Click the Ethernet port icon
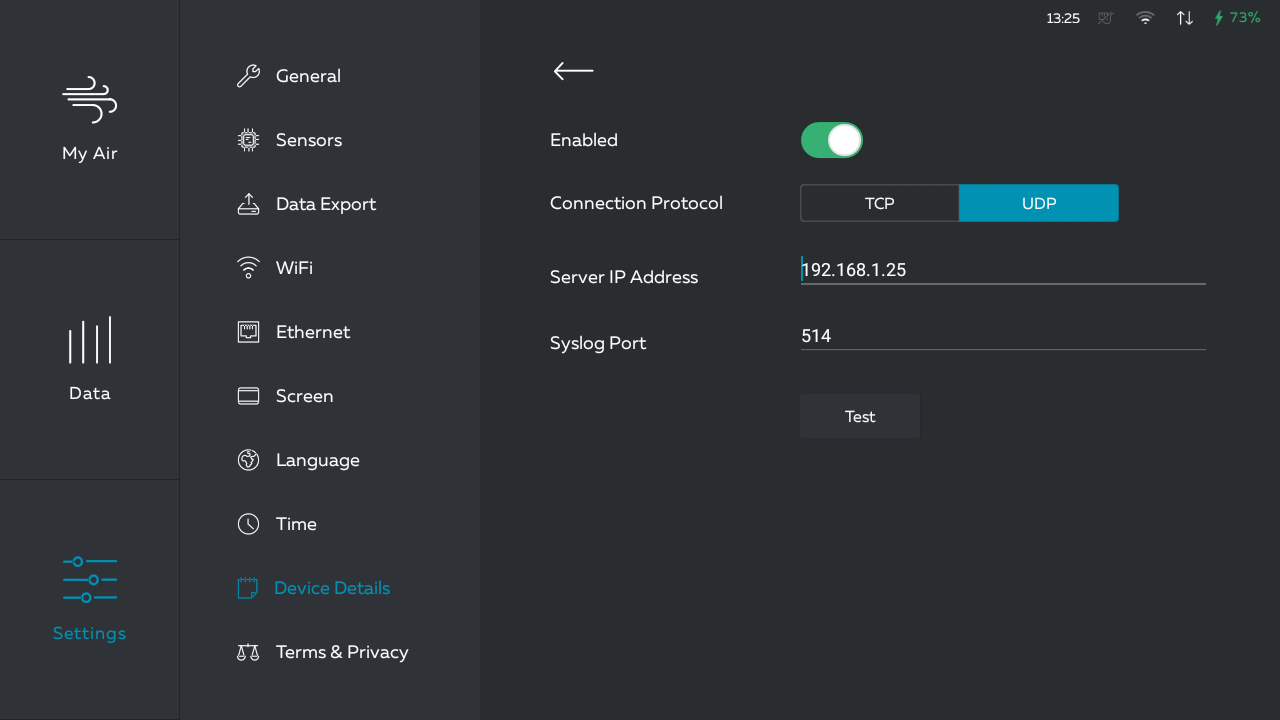Viewport: 1280px width, 720px height. [248, 332]
